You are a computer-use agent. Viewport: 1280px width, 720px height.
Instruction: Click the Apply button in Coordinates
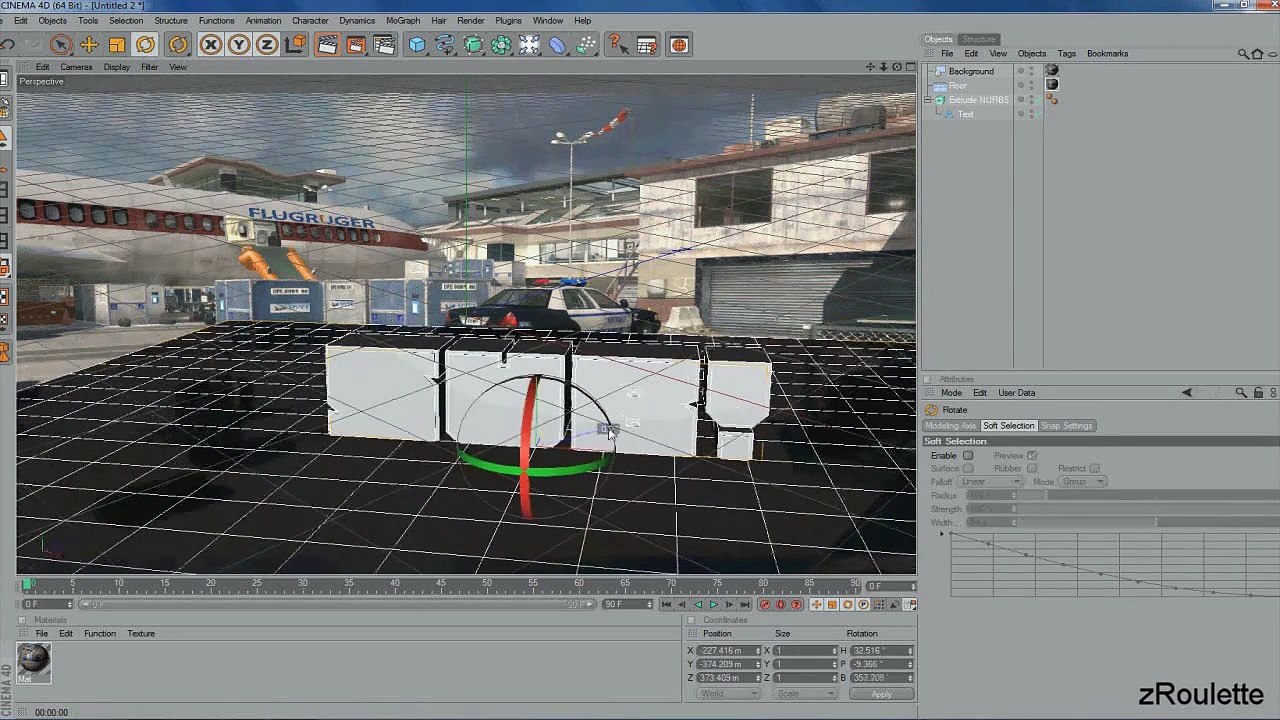point(880,694)
